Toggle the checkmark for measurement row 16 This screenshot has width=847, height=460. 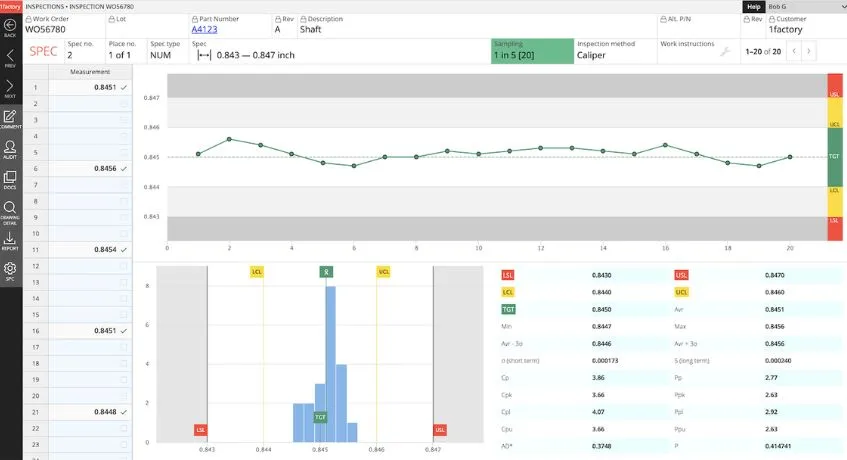click(x=124, y=330)
